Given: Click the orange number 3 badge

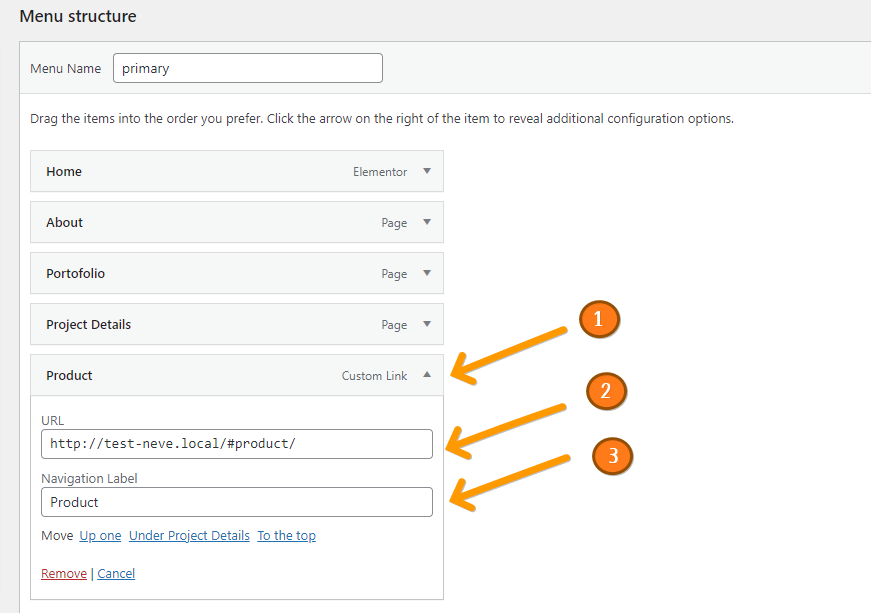Looking at the screenshot, I should click(x=613, y=456).
